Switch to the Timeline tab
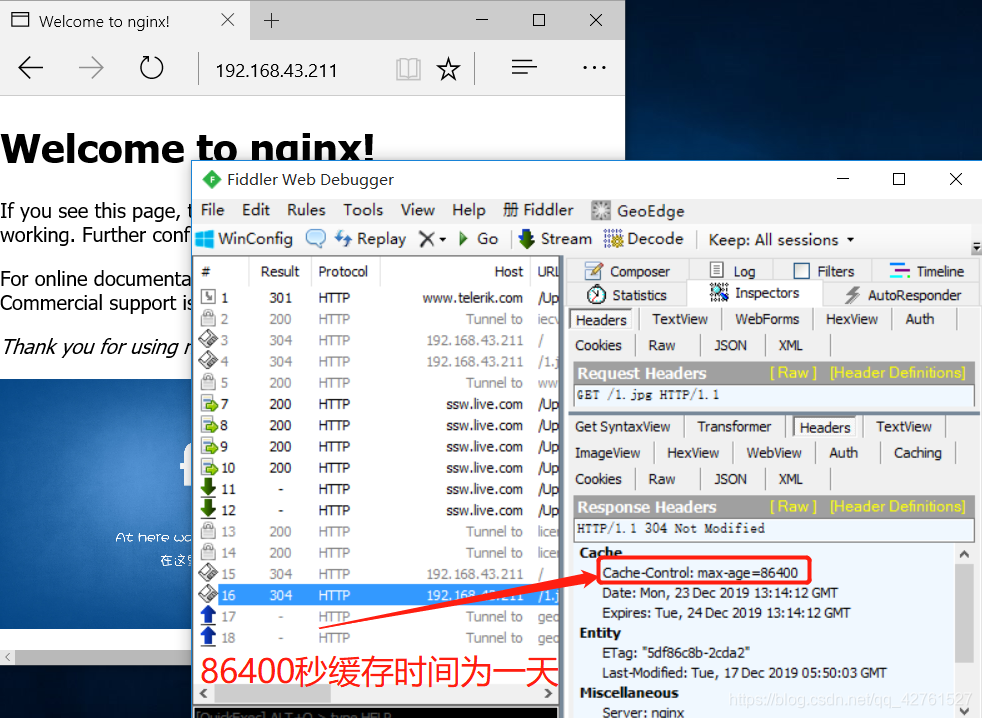Viewport: 982px width, 718px height. [x=927, y=271]
